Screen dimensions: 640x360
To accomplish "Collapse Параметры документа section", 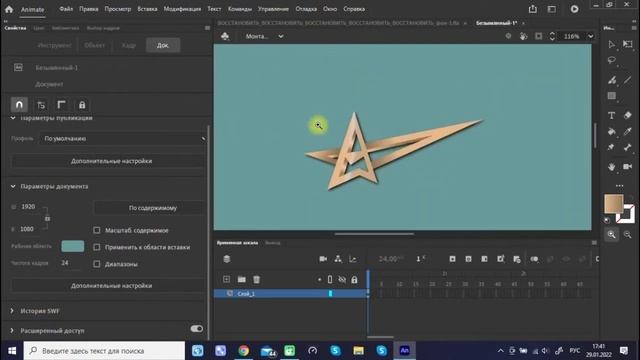I will click(x=13, y=186).
